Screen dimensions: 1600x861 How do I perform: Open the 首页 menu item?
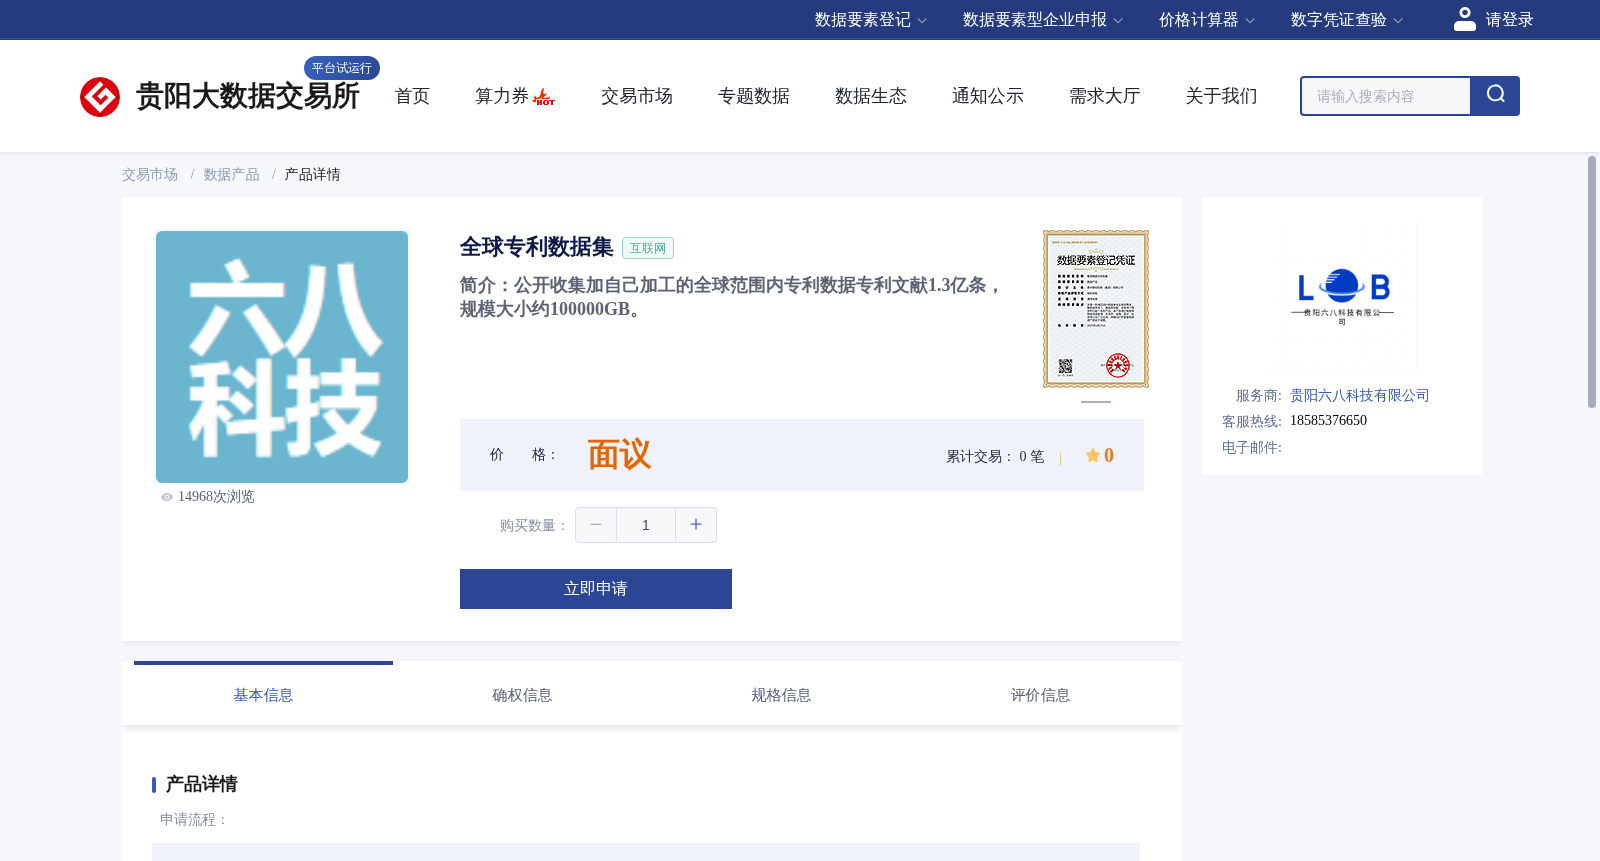[412, 96]
